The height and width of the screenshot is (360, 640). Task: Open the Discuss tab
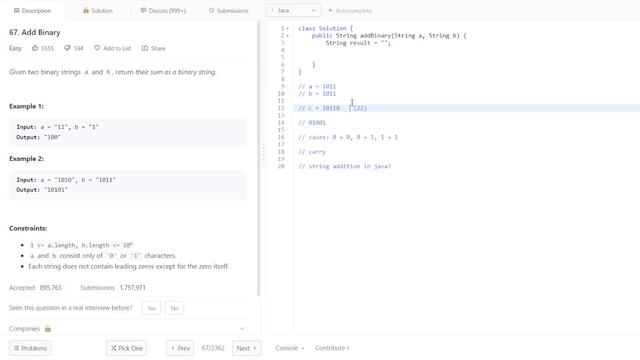click(x=163, y=11)
